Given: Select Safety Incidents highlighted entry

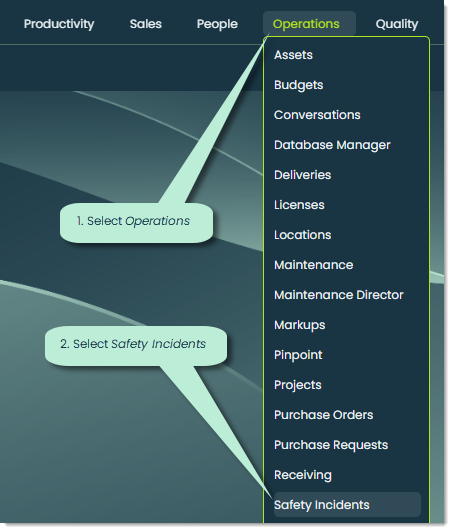Looking at the screenshot, I should coord(347,505).
